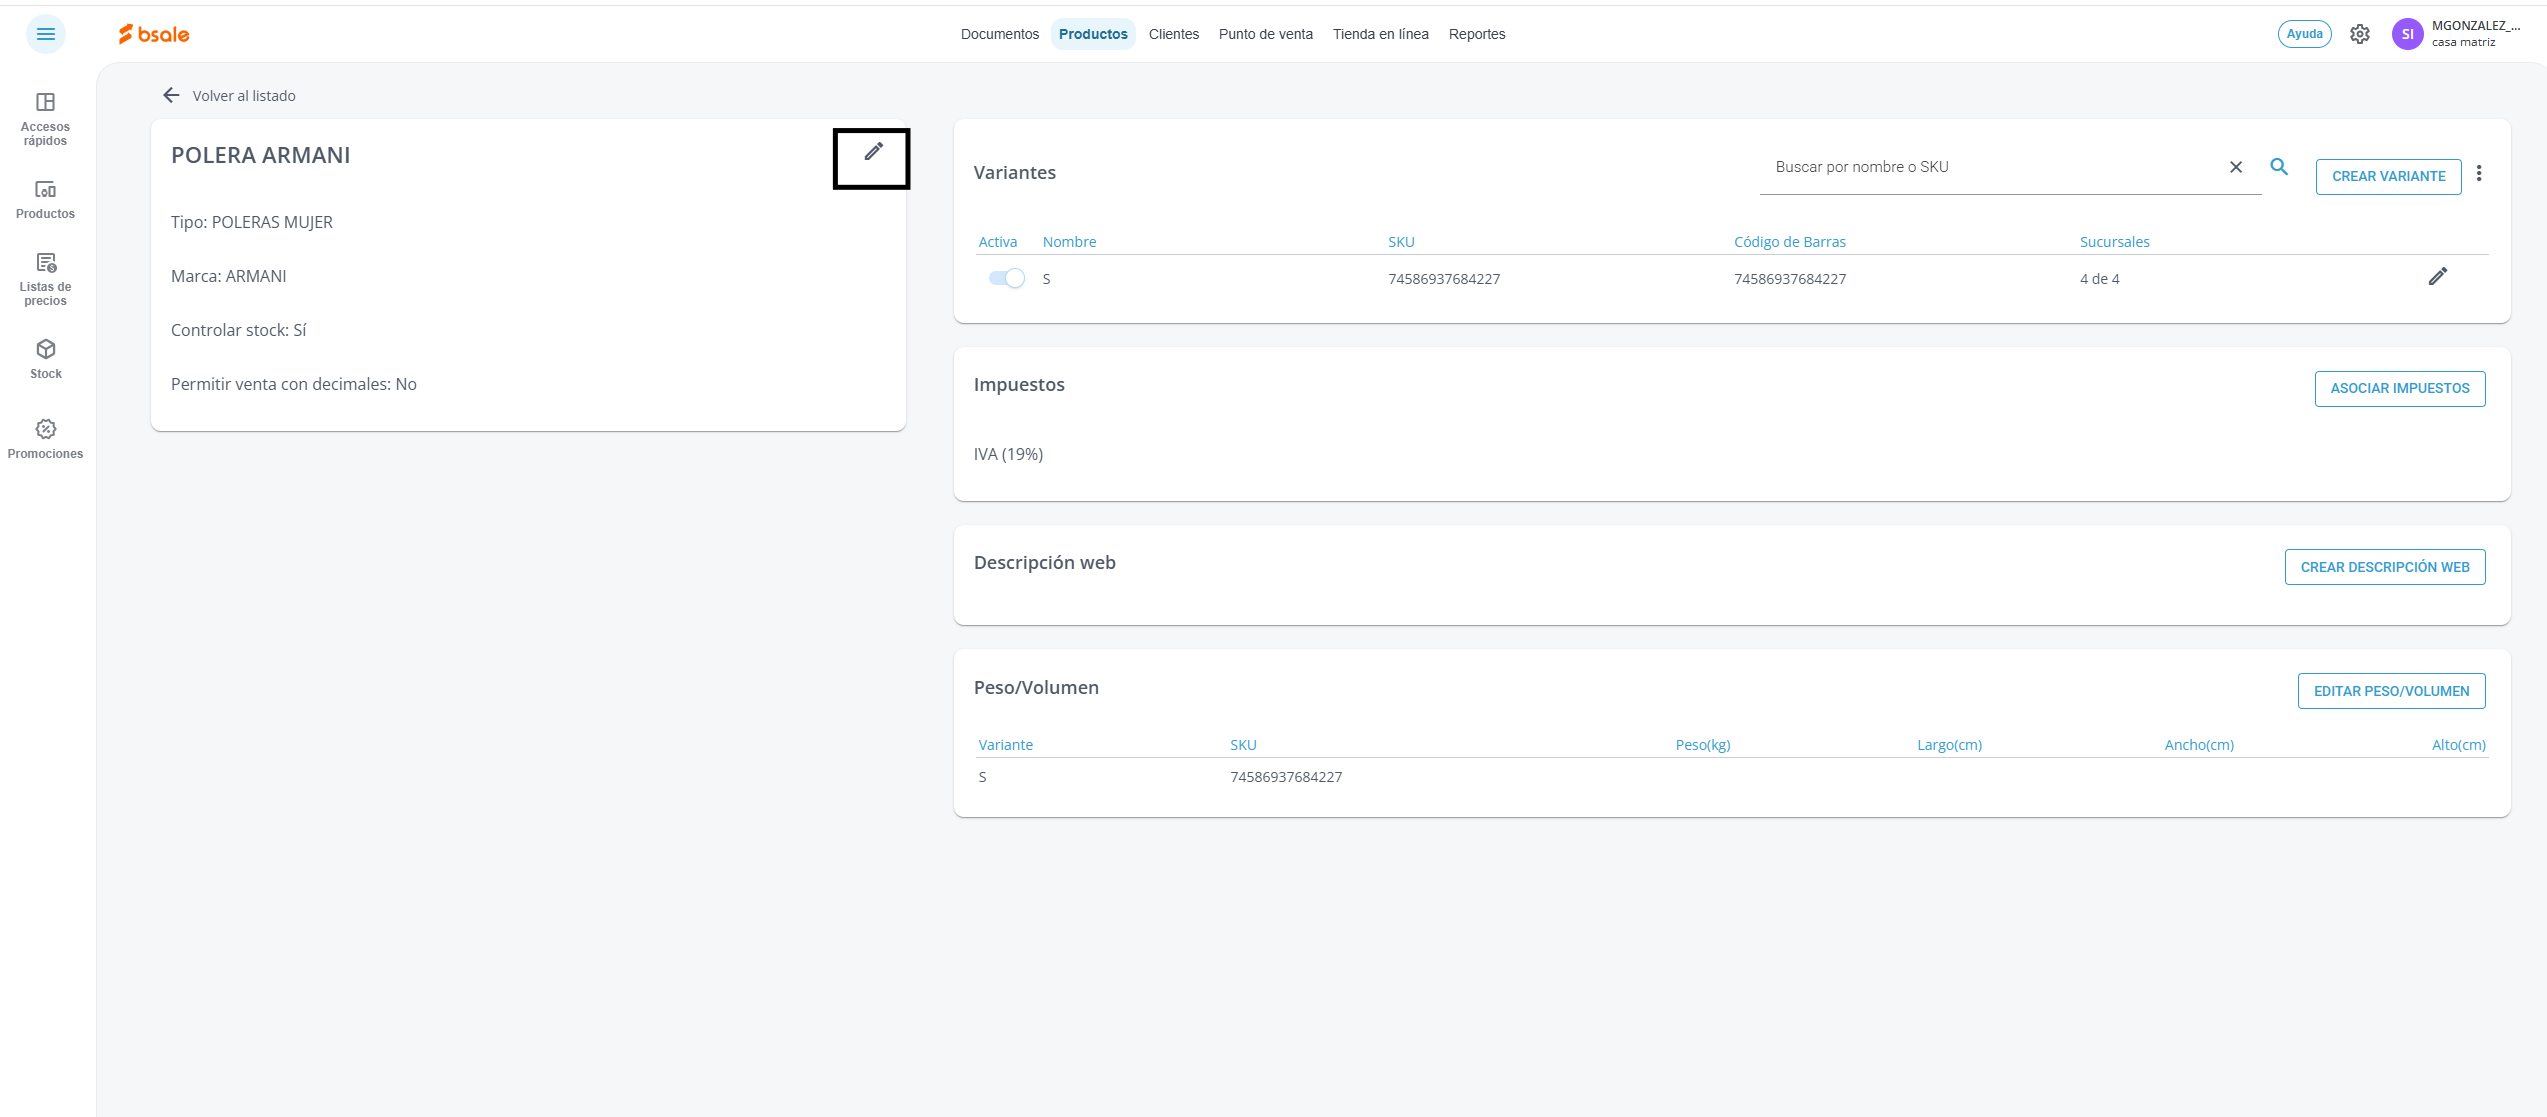Open the Reportes menu
The width and height of the screenshot is (2547, 1117).
[1476, 34]
